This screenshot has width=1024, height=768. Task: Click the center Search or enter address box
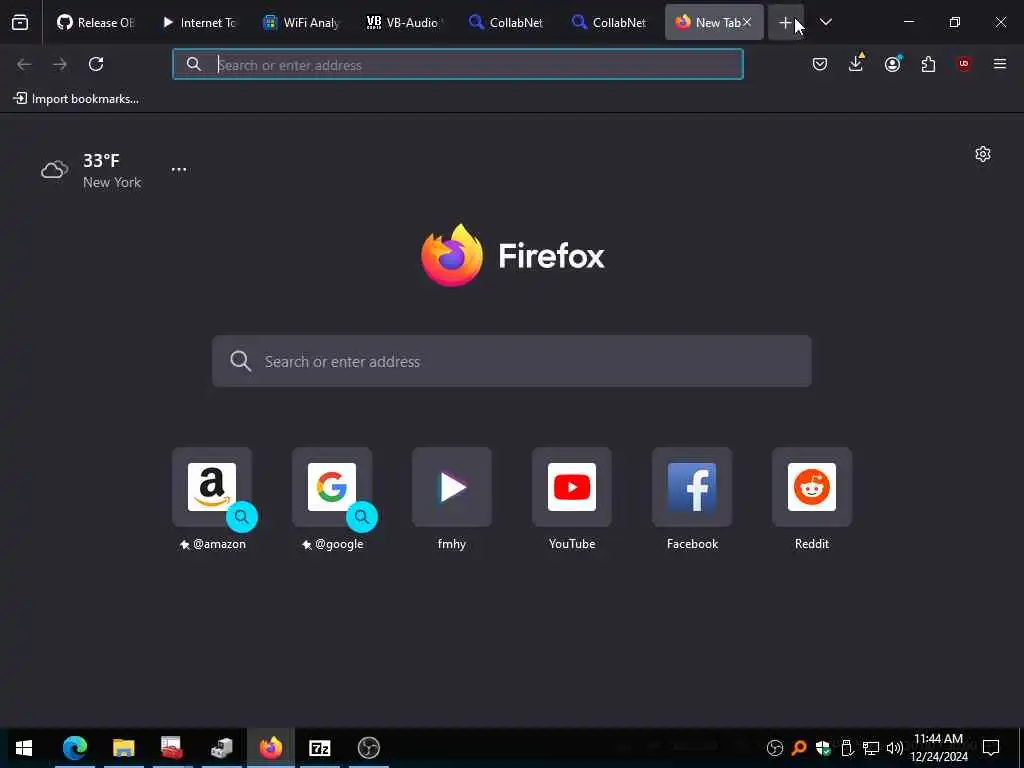coord(512,361)
